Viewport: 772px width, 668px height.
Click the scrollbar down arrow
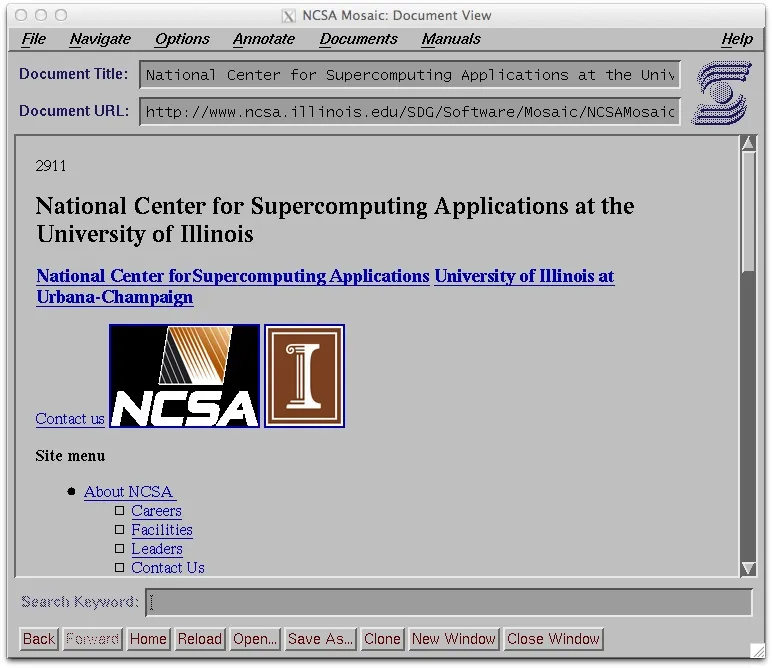click(x=748, y=568)
